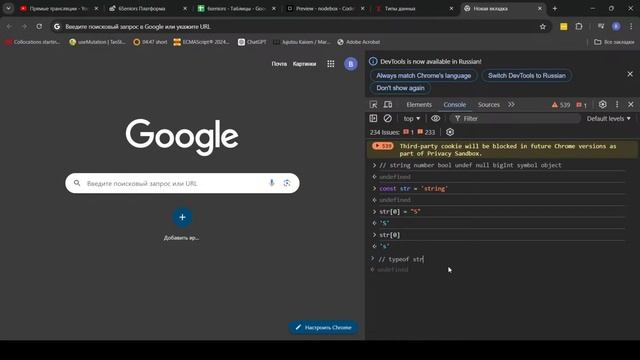640x360 pixels.
Task: Open the Google apps grid
Action: 331,64
